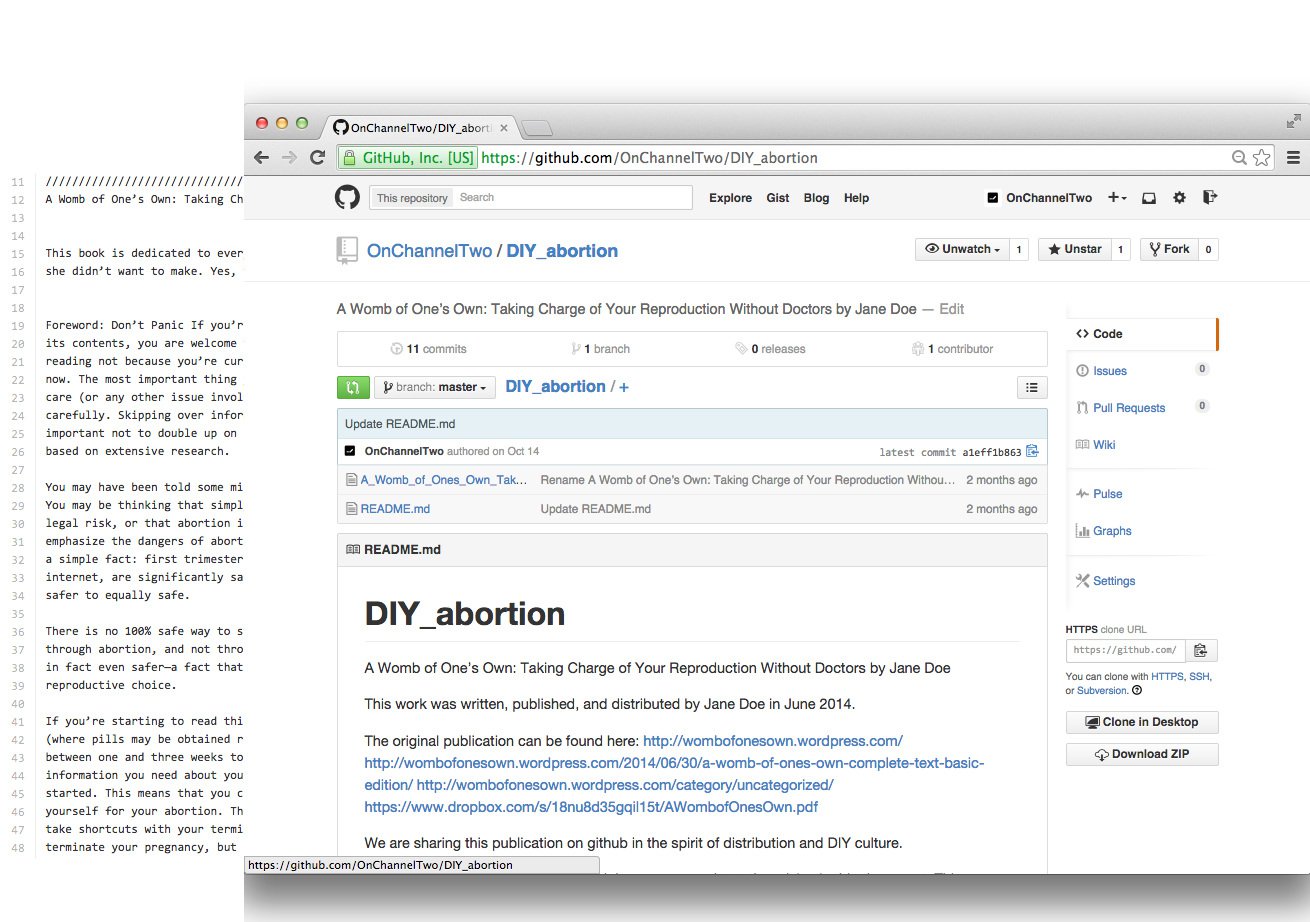1310x922 pixels.
Task: Copy the clone URL to clipboard
Action: 1200,650
